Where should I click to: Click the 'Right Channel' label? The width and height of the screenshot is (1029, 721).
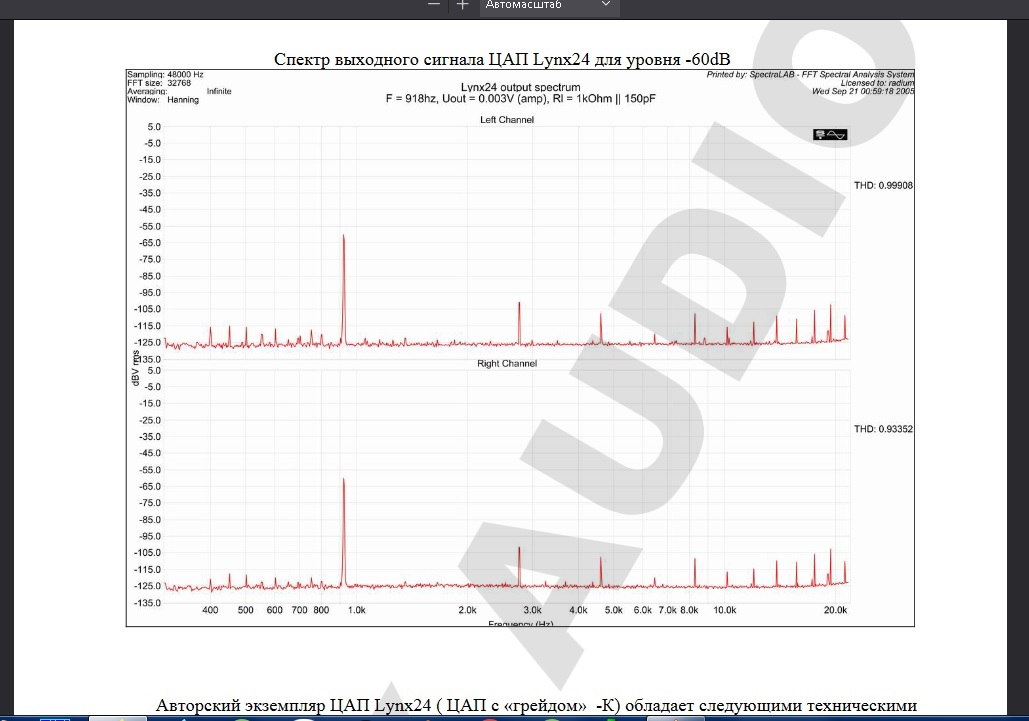[507, 363]
